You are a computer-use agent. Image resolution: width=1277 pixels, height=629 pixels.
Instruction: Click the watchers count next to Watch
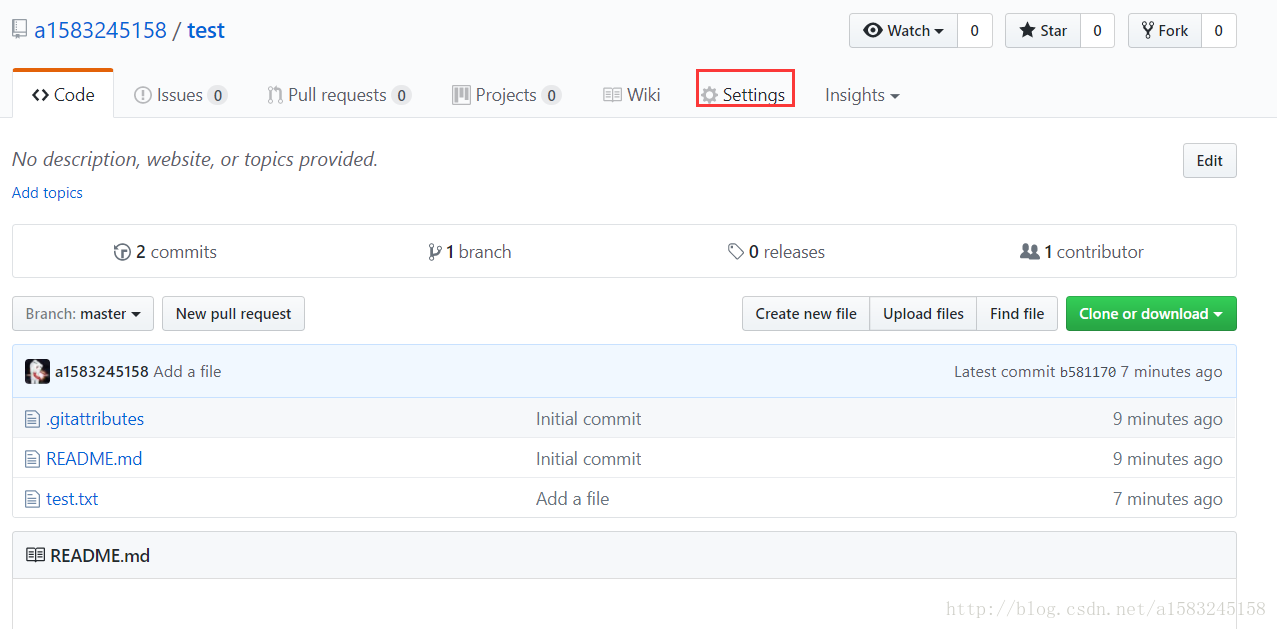pyautogui.click(x=975, y=31)
